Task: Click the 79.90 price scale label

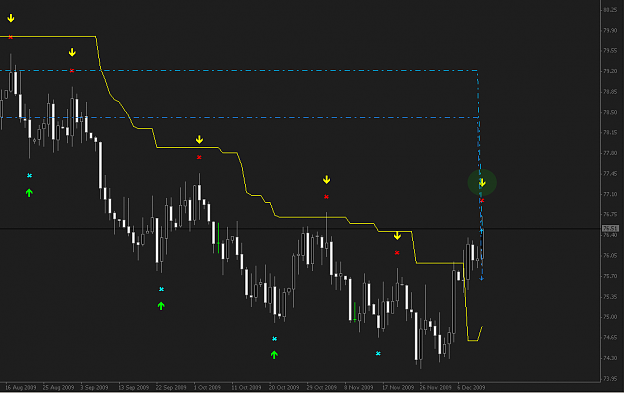Action: point(610,30)
